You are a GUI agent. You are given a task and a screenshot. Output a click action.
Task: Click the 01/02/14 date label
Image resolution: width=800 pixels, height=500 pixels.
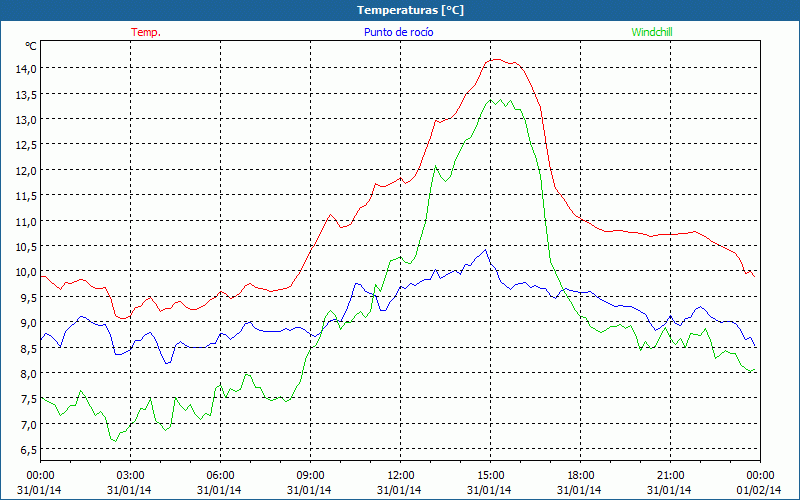point(759,490)
